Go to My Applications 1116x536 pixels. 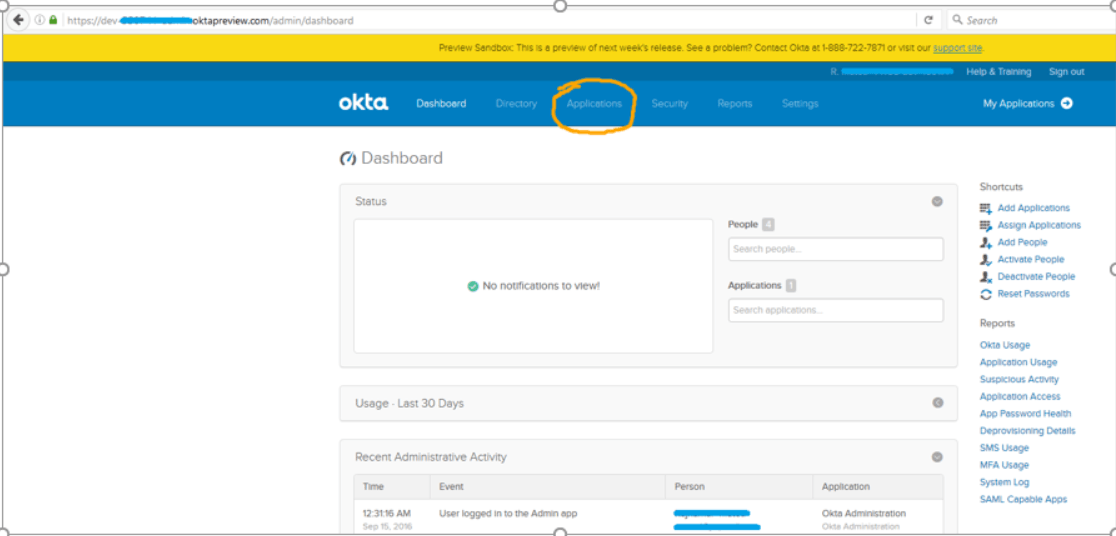tap(1018, 103)
